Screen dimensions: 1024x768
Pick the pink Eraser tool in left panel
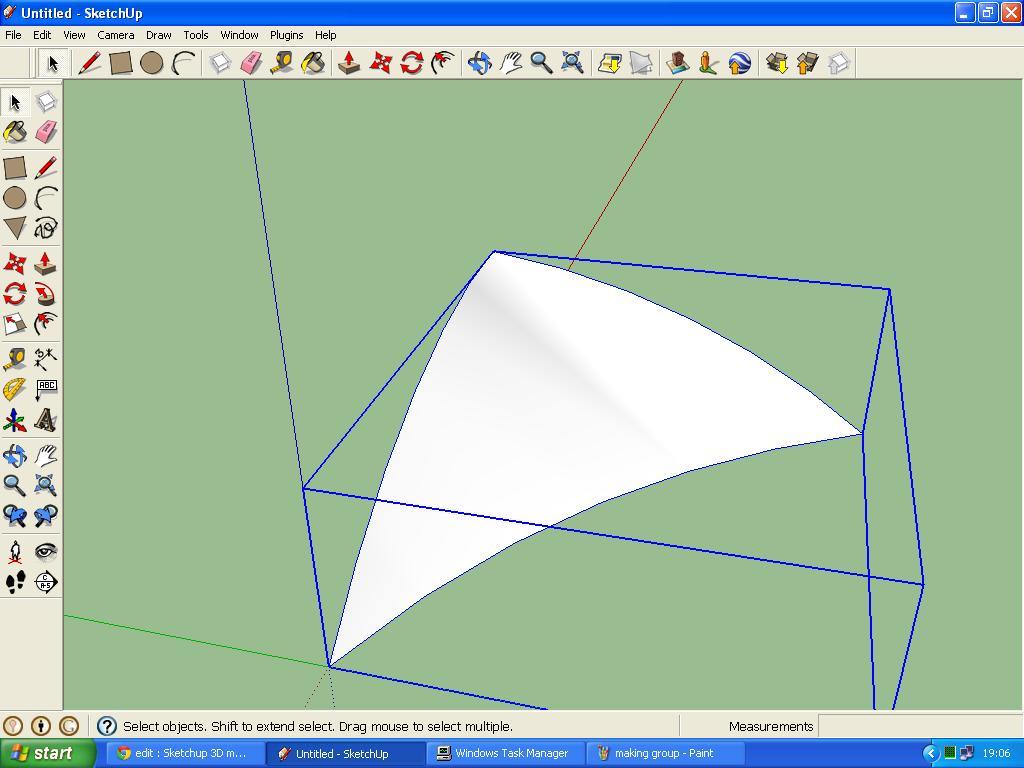pos(46,132)
